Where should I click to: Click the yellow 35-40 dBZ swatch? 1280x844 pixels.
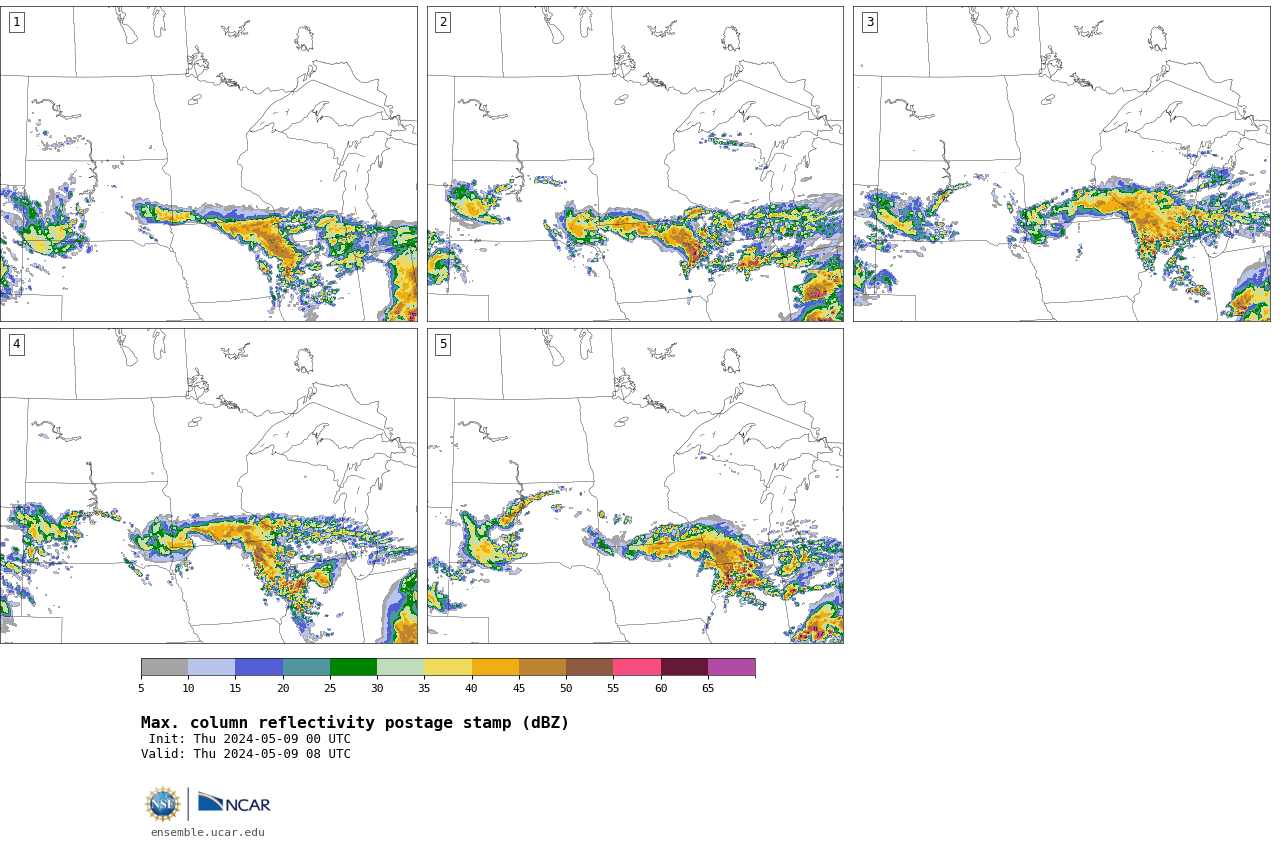pyautogui.click(x=448, y=667)
